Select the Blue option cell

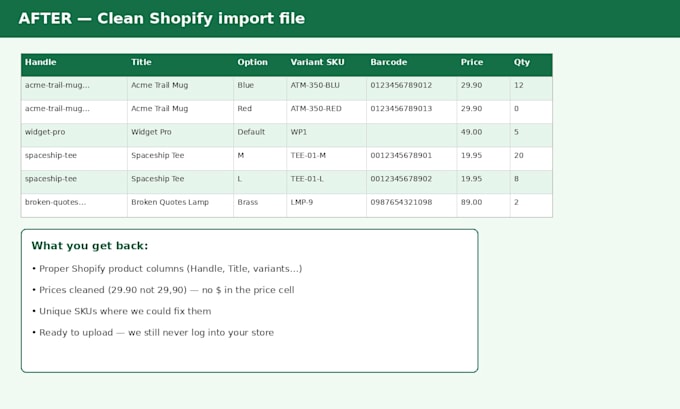pos(260,88)
